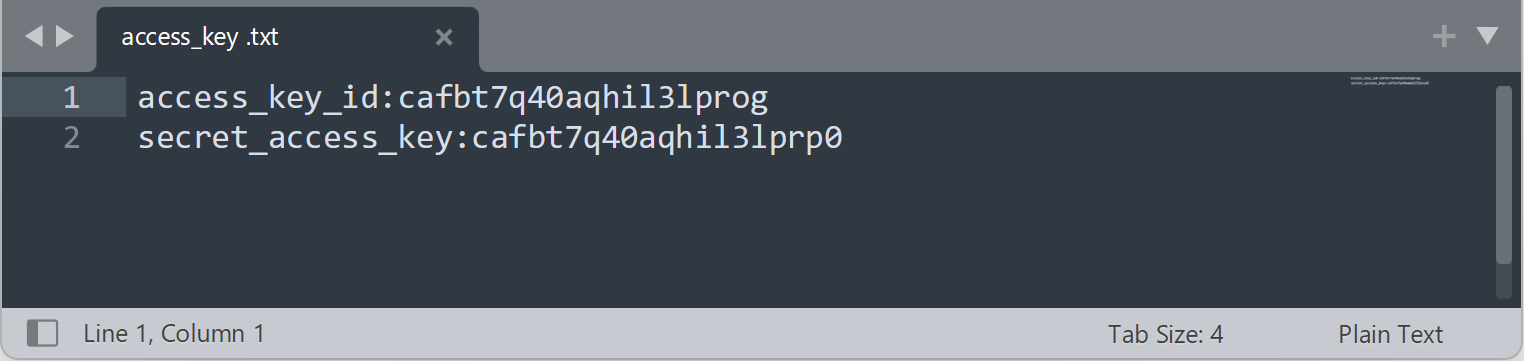The width and height of the screenshot is (1524, 361).
Task: Place cursor in access_key_id line text
Action: tap(453, 98)
